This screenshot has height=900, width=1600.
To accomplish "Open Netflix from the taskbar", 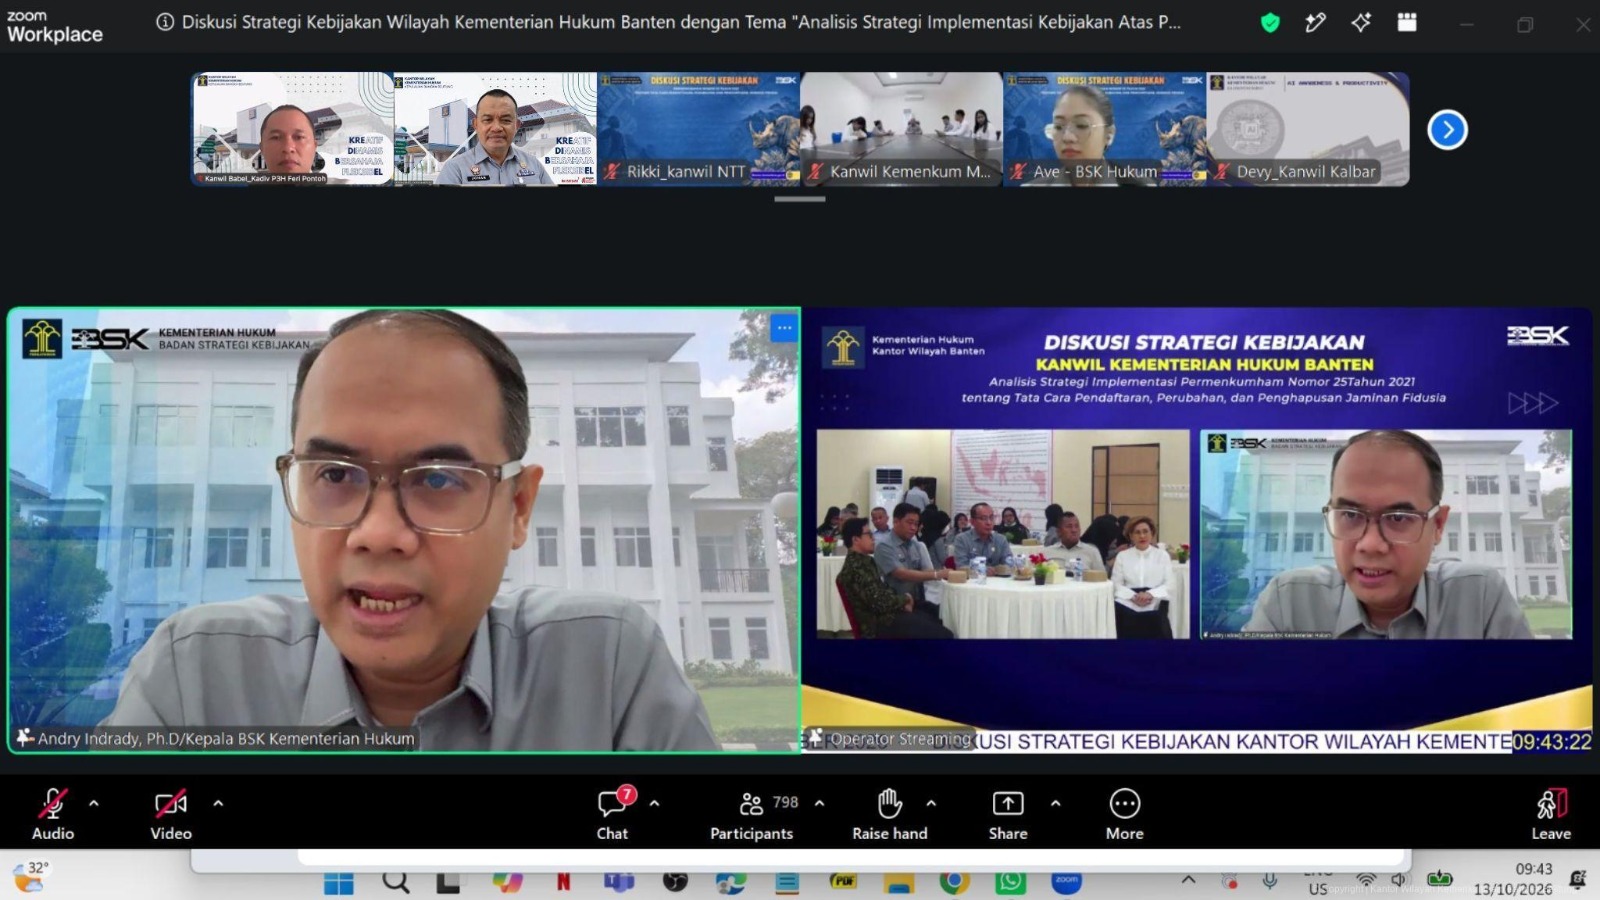I will [x=564, y=882].
